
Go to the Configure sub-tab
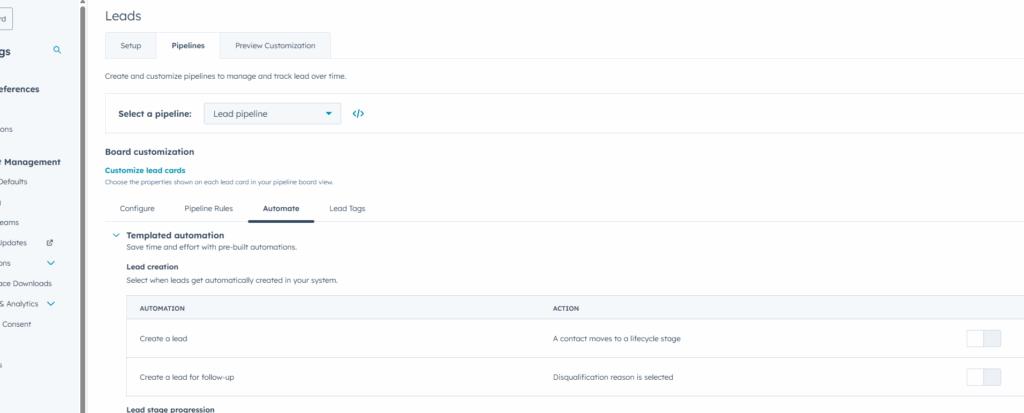click(x=137, y=208)
